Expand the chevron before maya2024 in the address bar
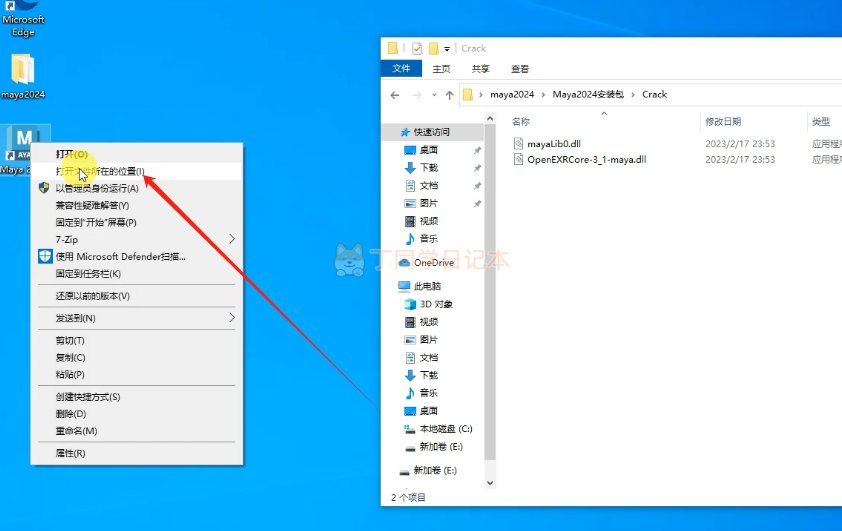 coord(481,94)
